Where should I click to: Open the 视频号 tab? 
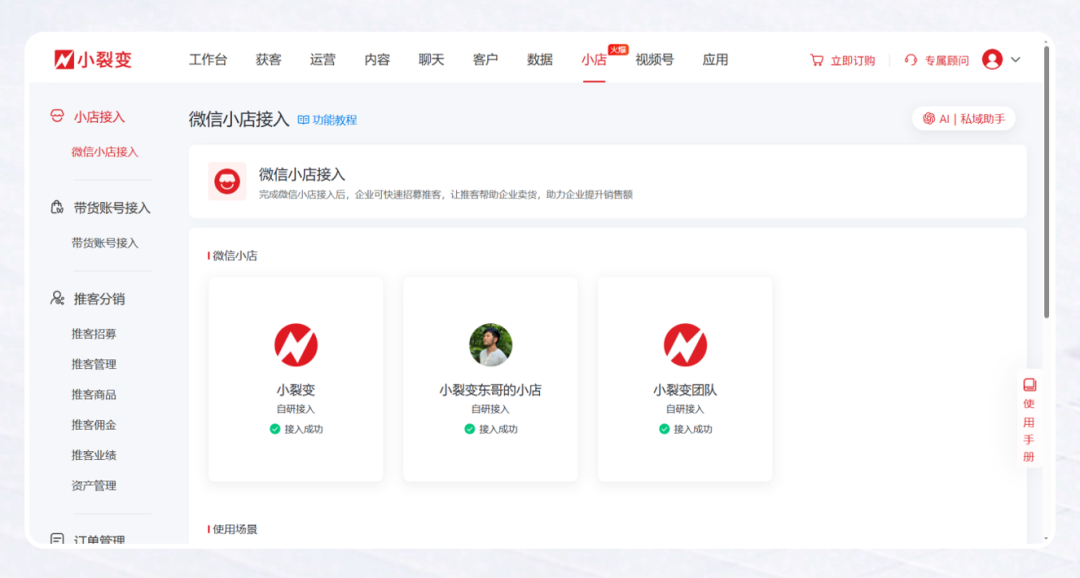[x=653, y=59]
